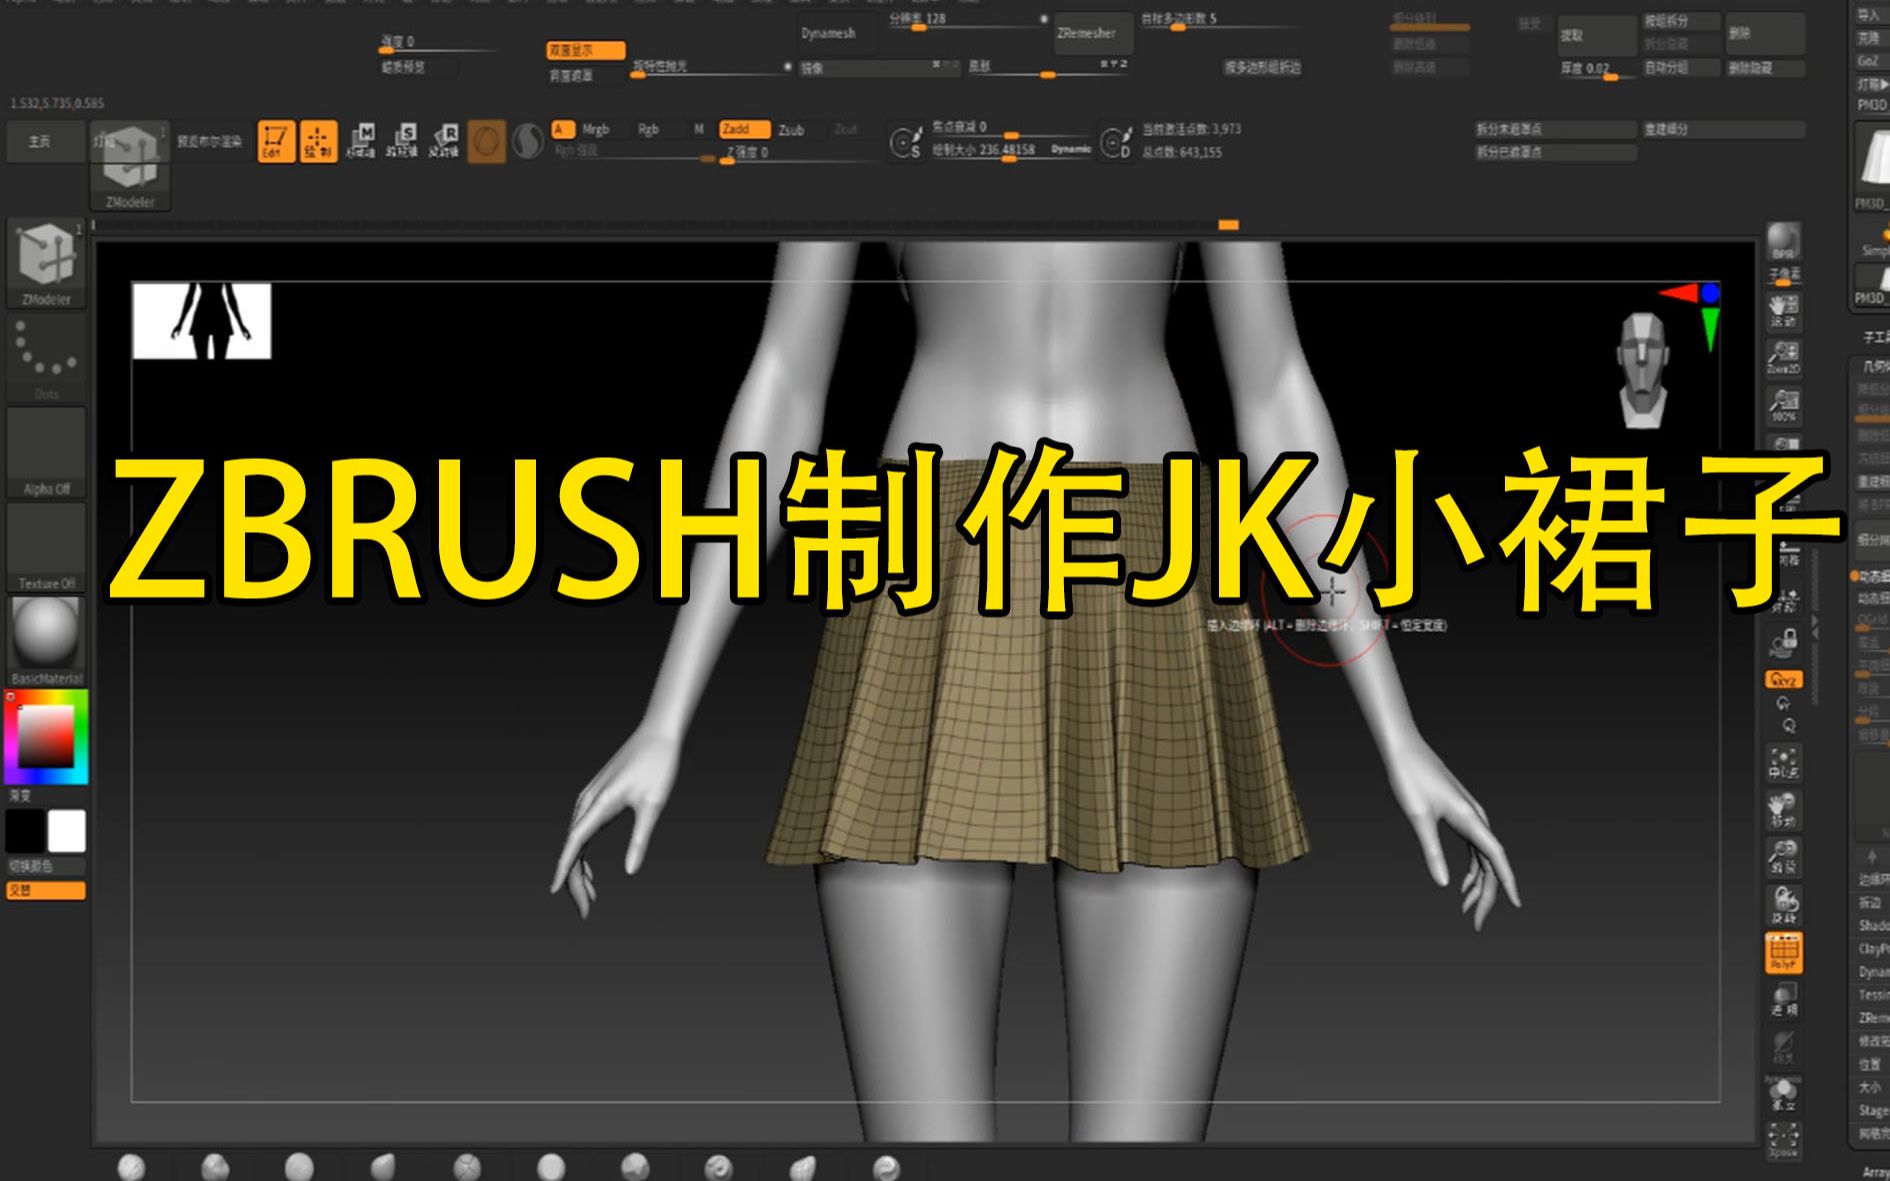Click the Scale view magnifier icon
The image size is (1890, 1181).
pos(1784,857)
